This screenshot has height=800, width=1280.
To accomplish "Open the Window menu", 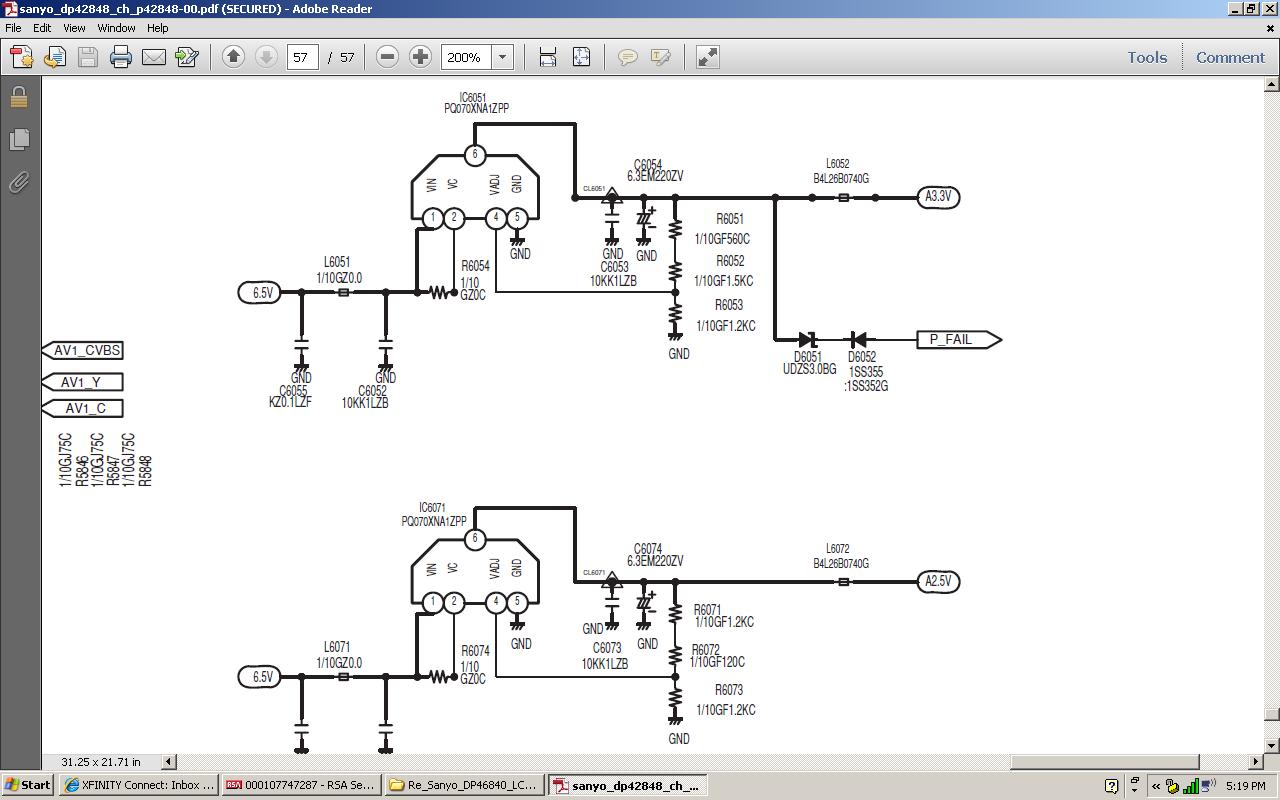I will coord(116,28).
